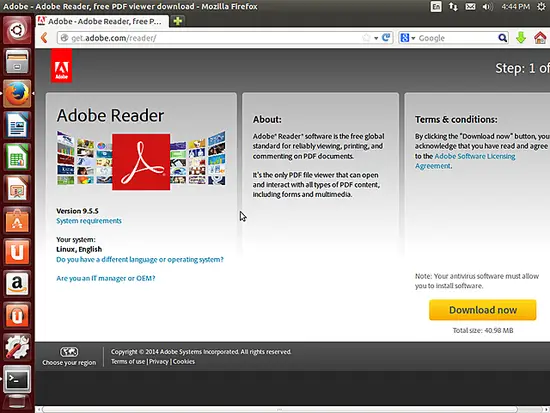Click Adobe Reader product image
The image size is (550, 413).
(x=141, y=162)
